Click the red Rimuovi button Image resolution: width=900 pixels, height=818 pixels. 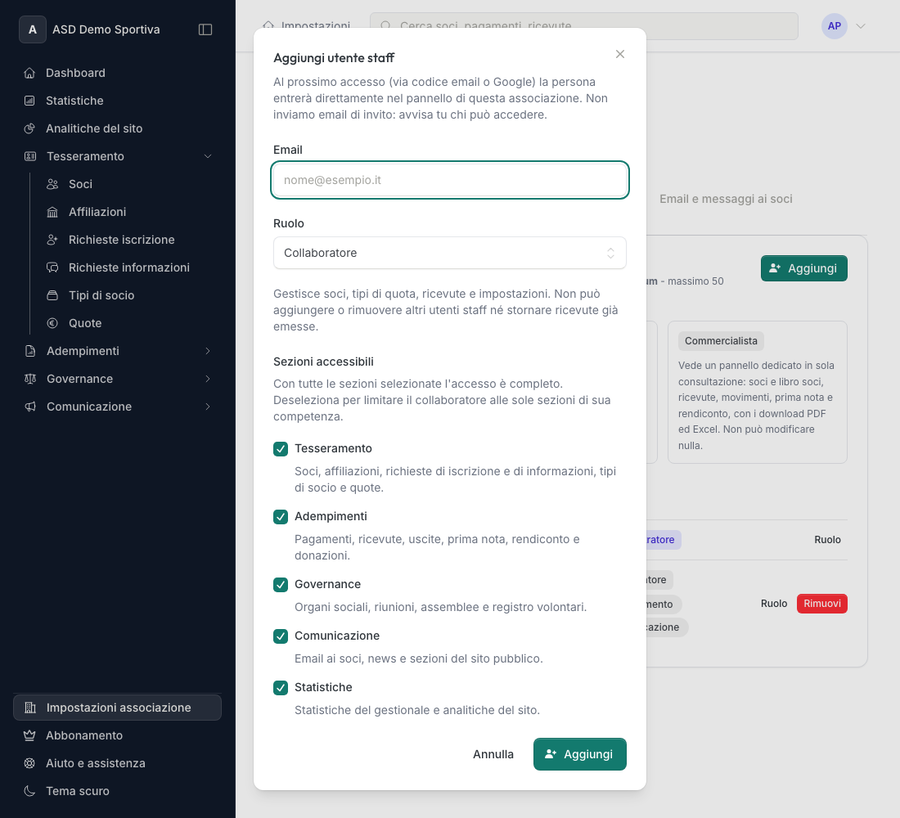coord(822,604)
